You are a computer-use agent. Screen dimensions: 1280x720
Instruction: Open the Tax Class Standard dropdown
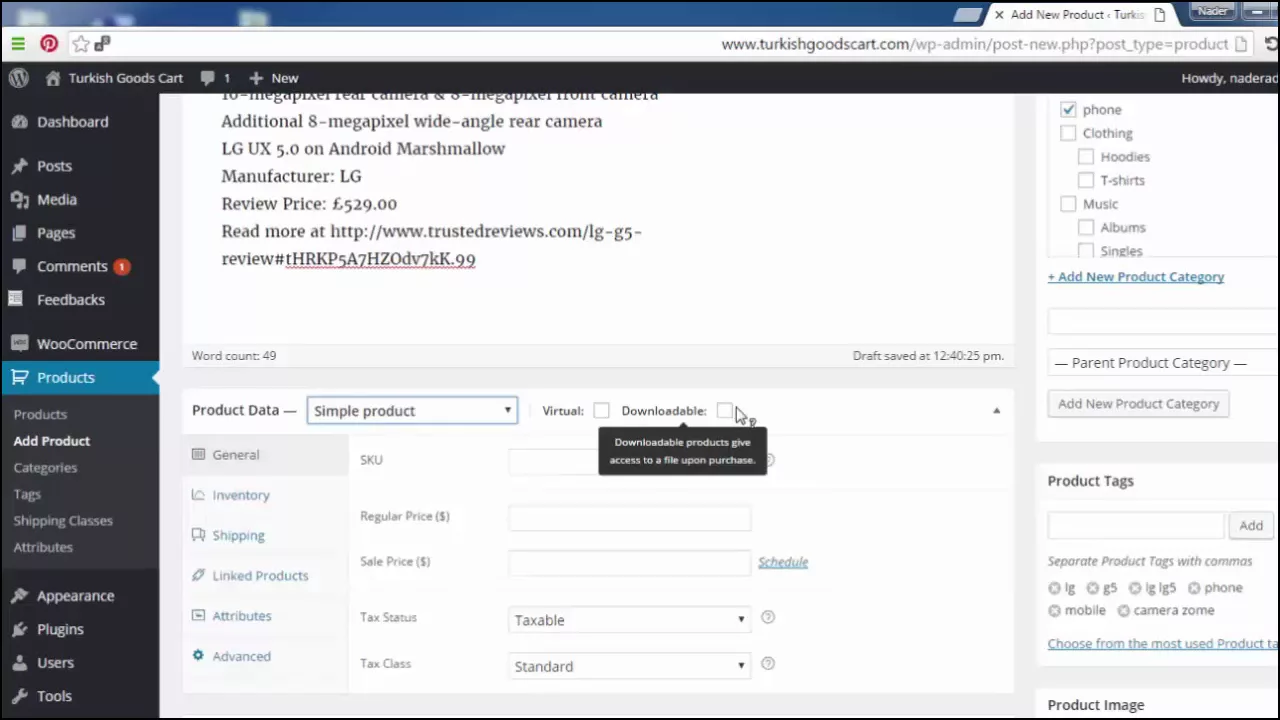pos(629,666)
